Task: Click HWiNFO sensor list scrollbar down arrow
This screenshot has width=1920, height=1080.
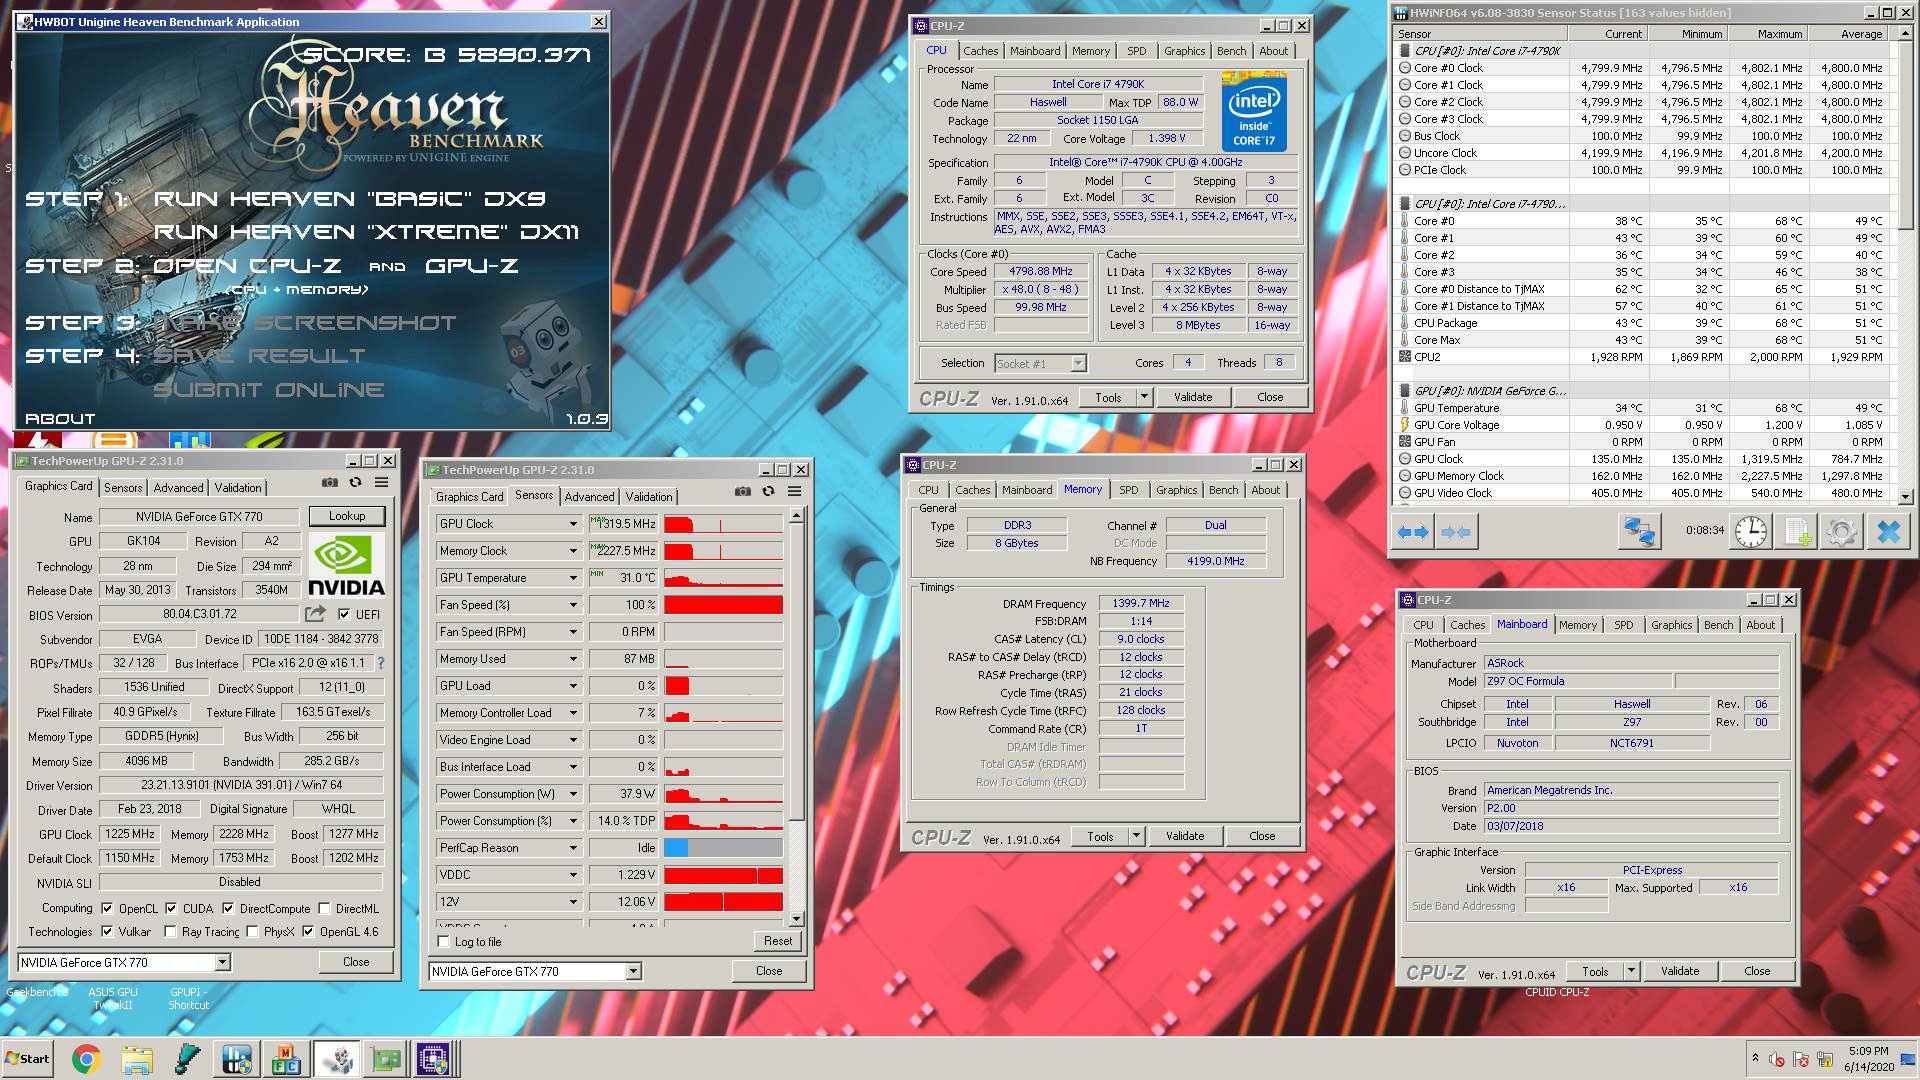Action: click(1906, 497)
